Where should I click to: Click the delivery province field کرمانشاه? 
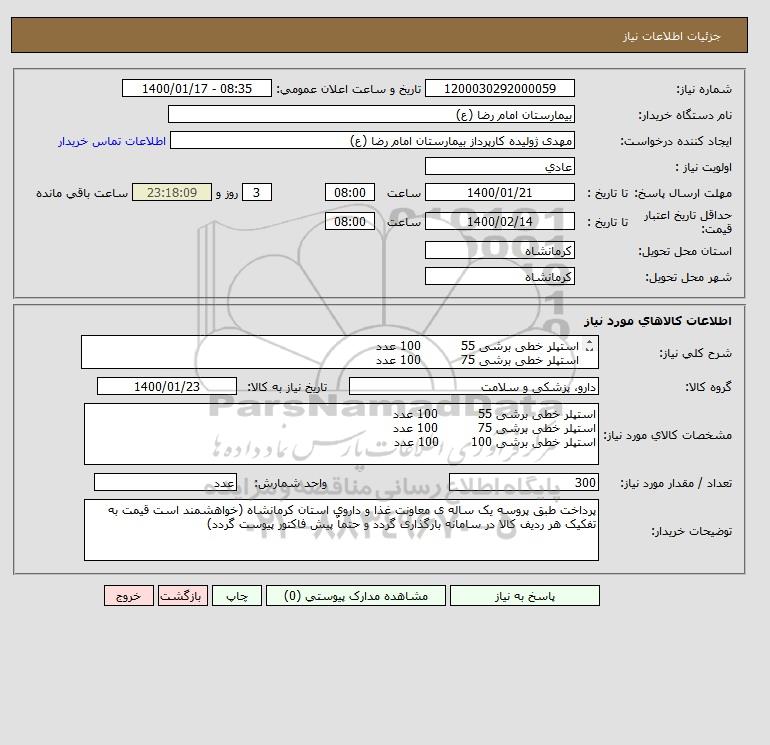point(499,250)
